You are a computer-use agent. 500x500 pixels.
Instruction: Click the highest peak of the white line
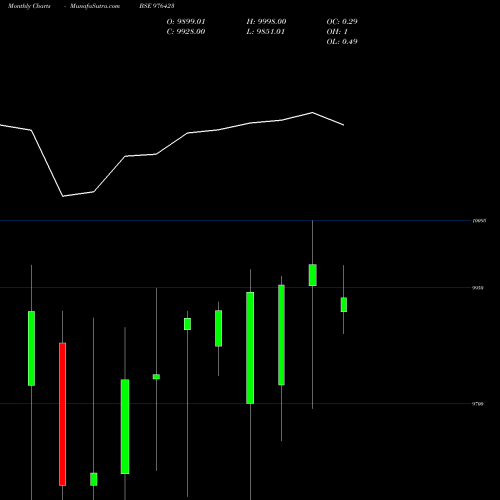(313, 113)
